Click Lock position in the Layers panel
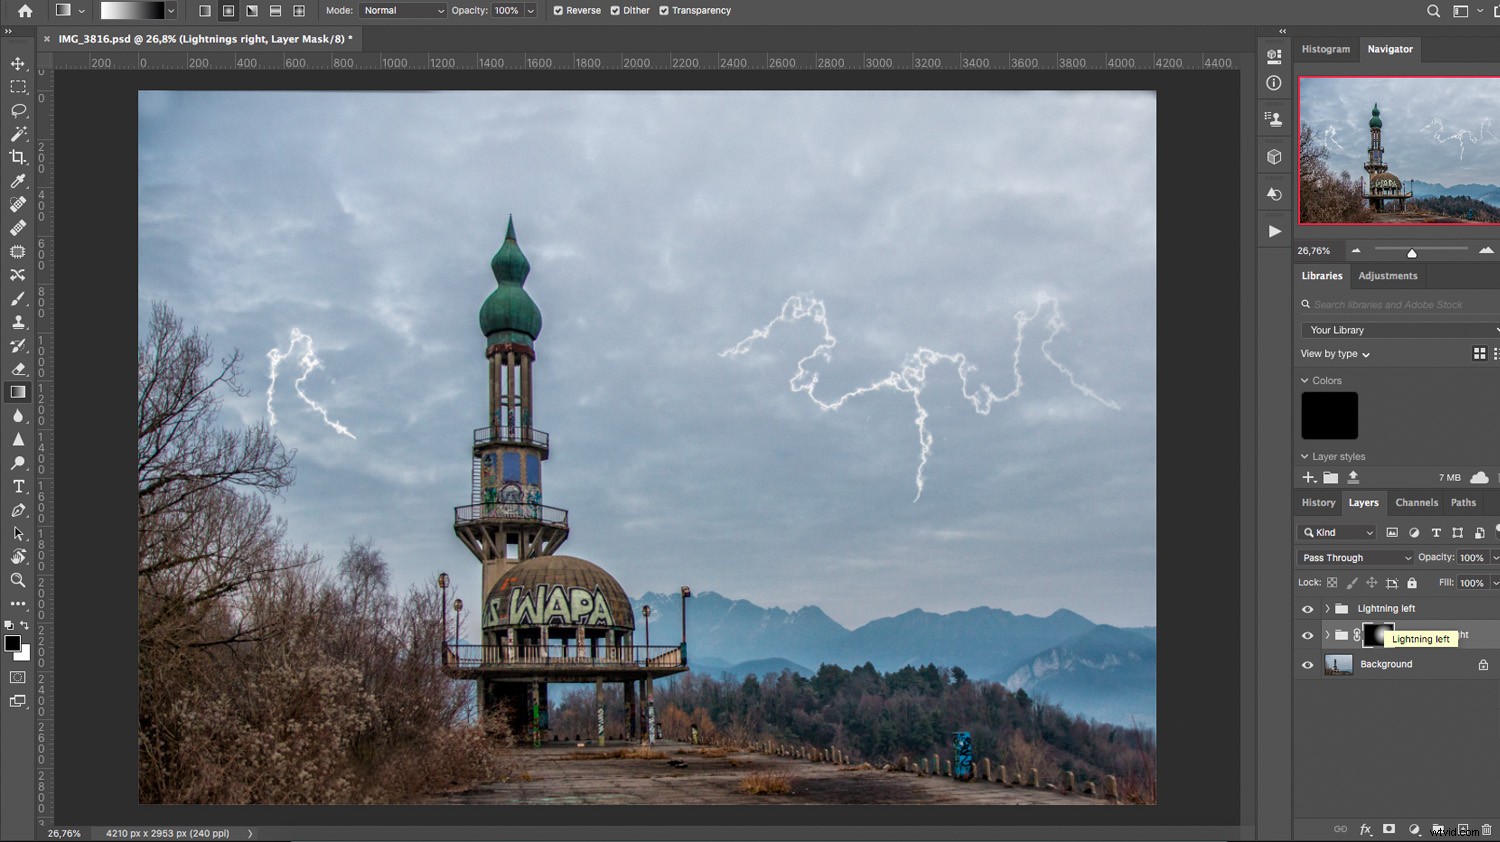Viewport: 1500px width, 842px height. pyautogui.click(x=1373, y=582)
